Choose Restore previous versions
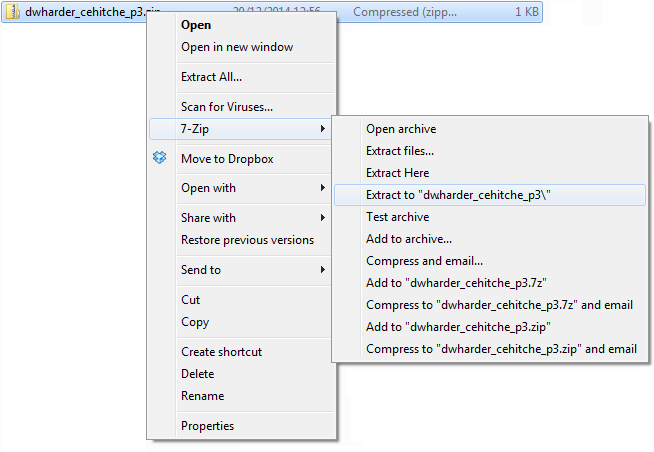This screenshot has height=452, width=654. pos(247,240)
